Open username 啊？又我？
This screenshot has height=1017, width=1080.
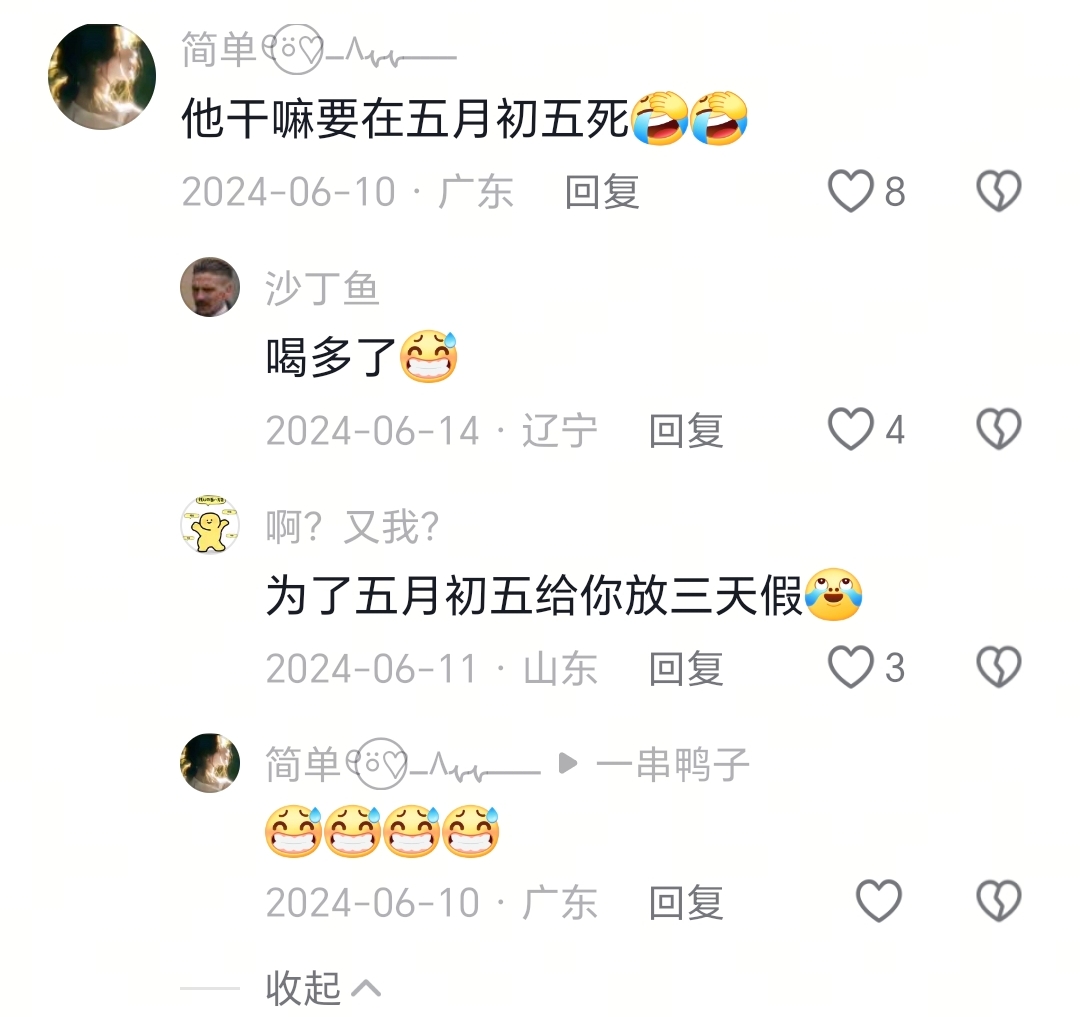[353, 527]
